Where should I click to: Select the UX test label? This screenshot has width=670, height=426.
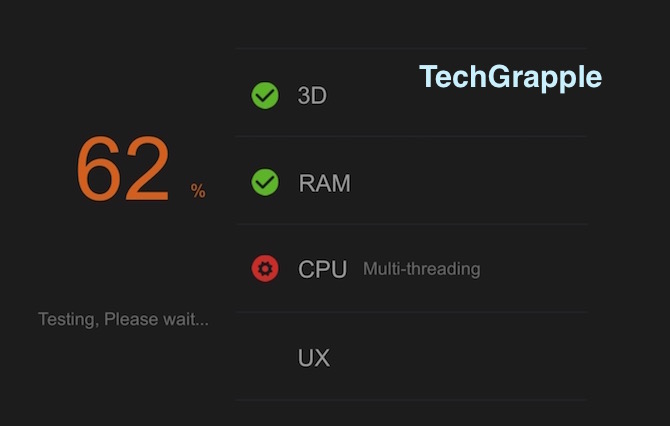click(x=313, y=357)
